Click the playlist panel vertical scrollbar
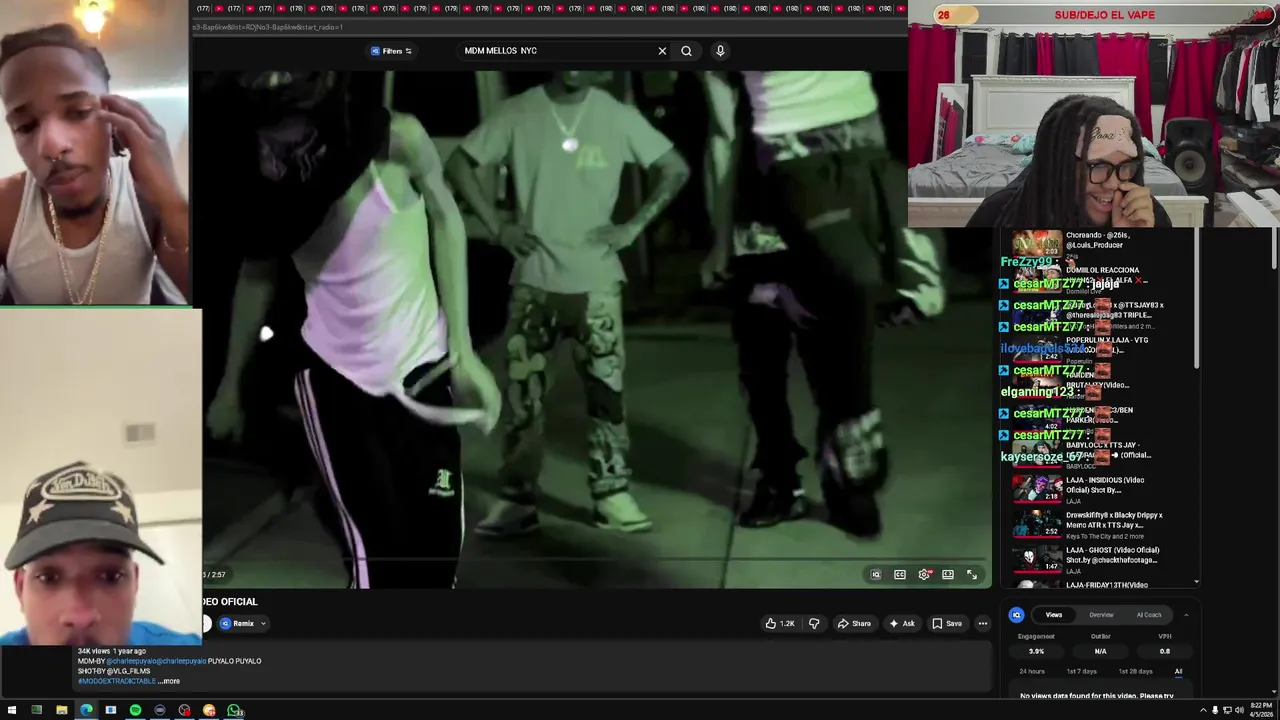This screenshot has height=720, width=1280. tap(1196, 298)
